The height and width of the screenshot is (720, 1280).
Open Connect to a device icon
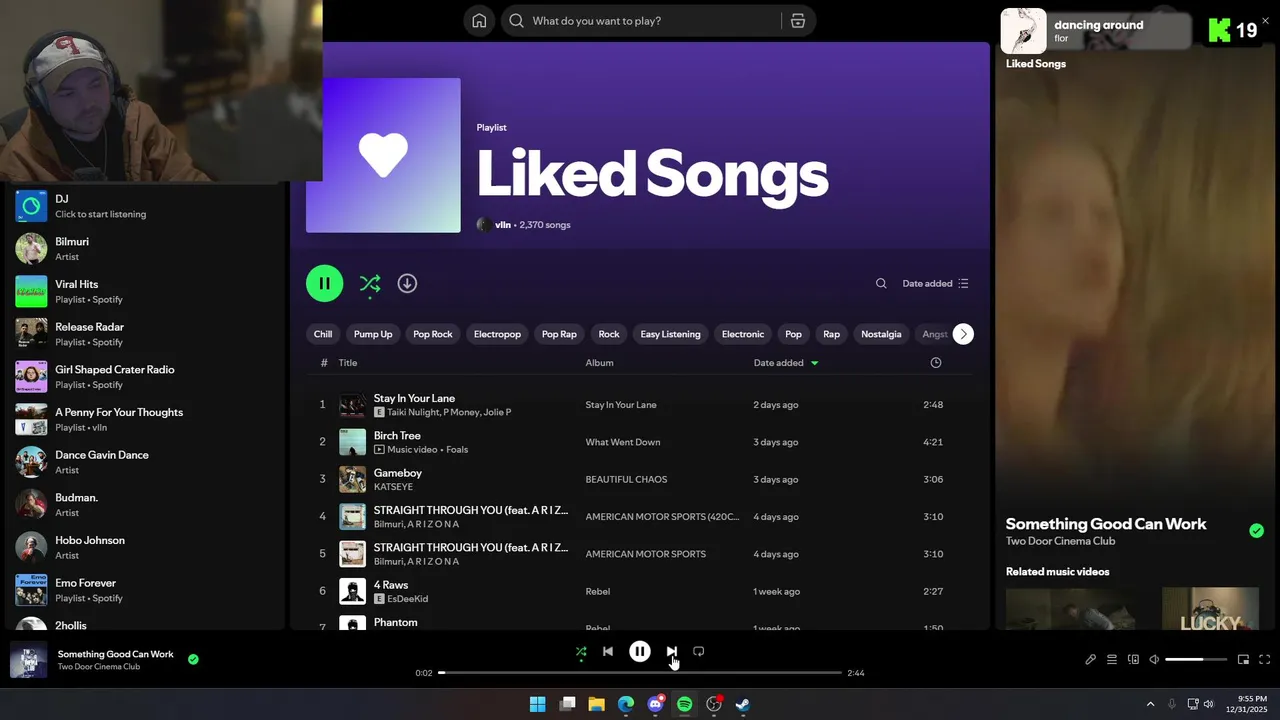click(1133, 659)
